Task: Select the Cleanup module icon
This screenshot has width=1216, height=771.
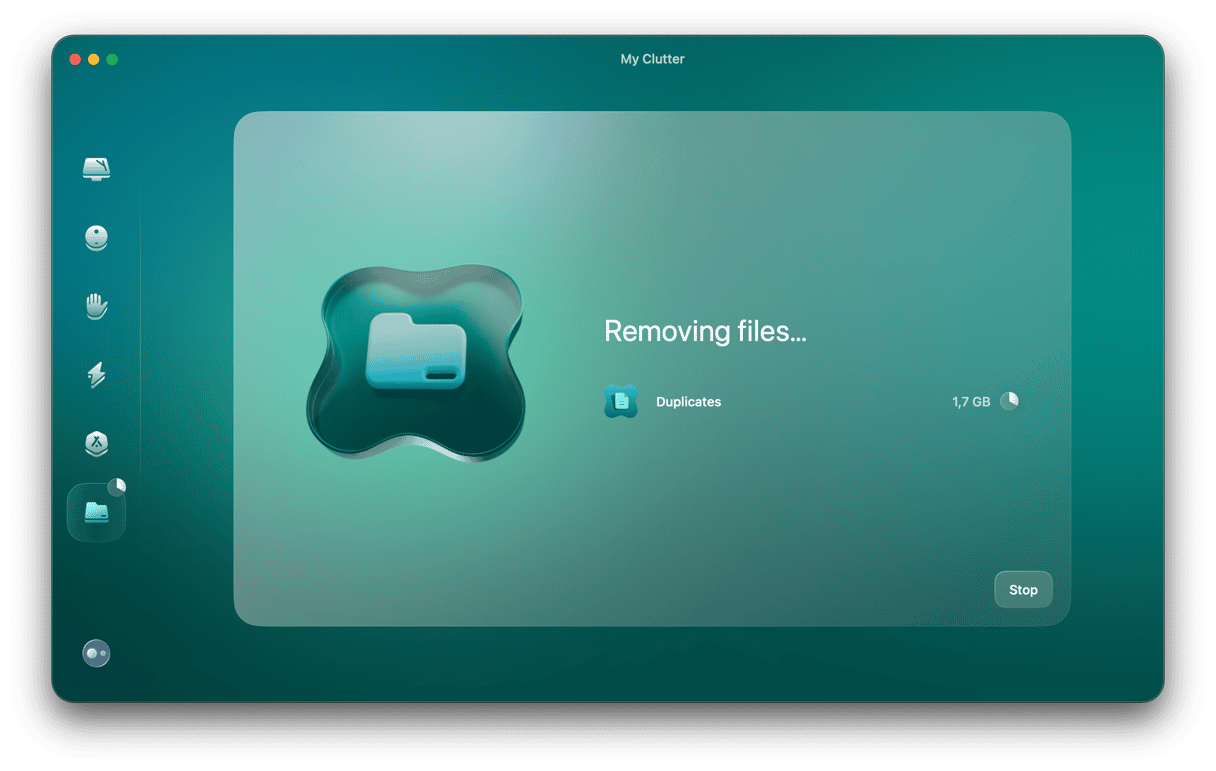Action: click(96, 238)
